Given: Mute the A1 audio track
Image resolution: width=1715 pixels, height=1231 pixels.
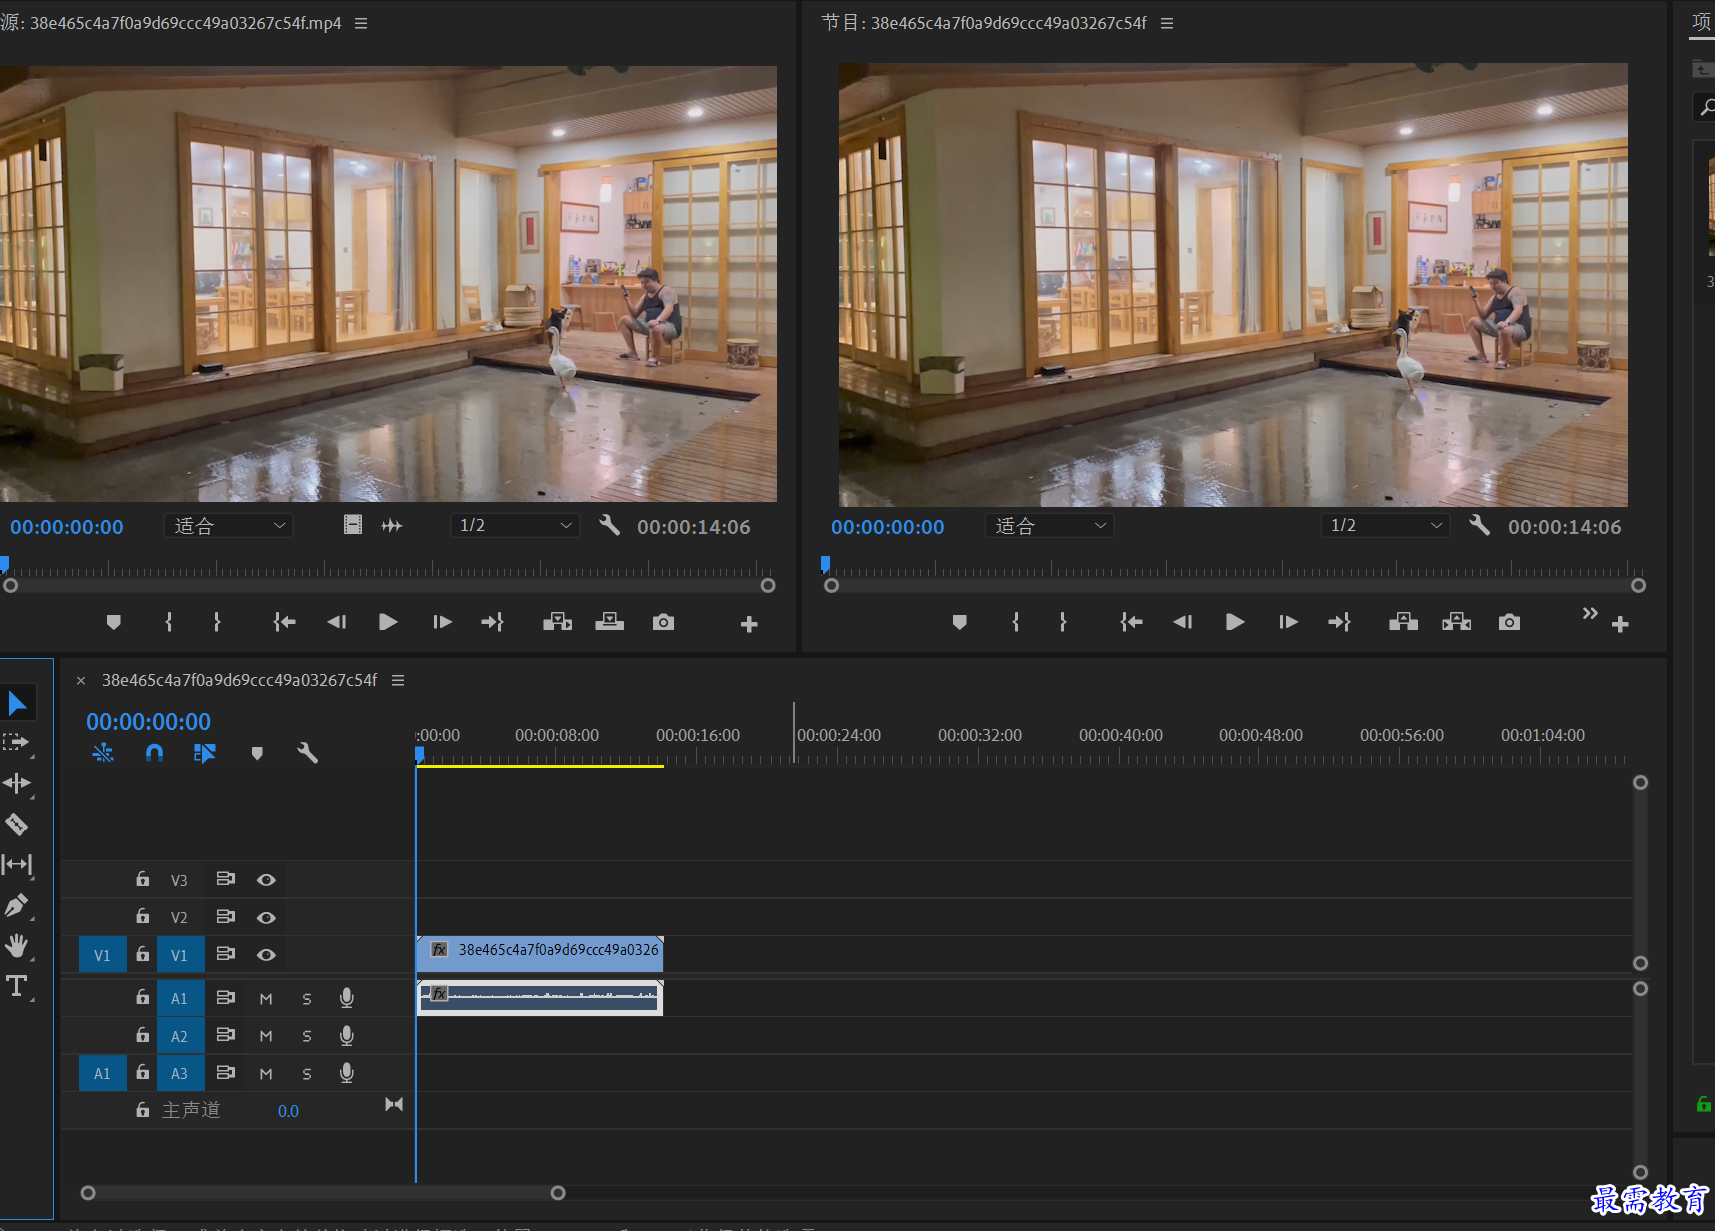Looking at the screenshot, I should click(x=266, y=999).
